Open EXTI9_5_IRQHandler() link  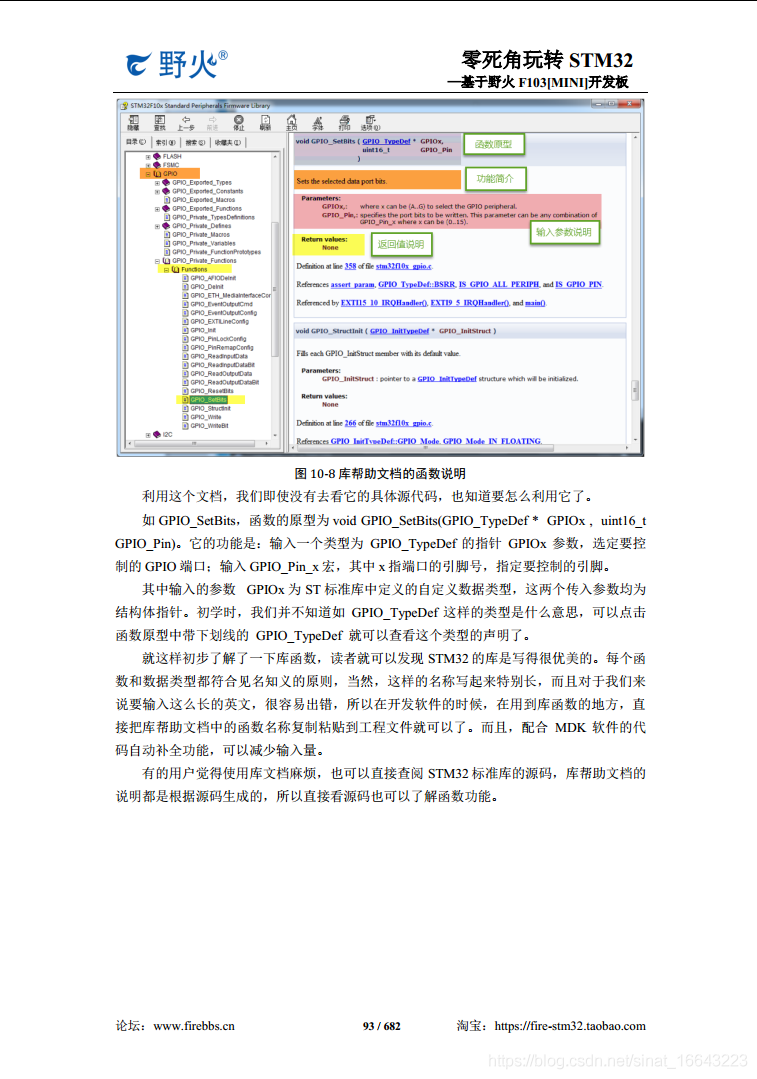tap(470, 303)
